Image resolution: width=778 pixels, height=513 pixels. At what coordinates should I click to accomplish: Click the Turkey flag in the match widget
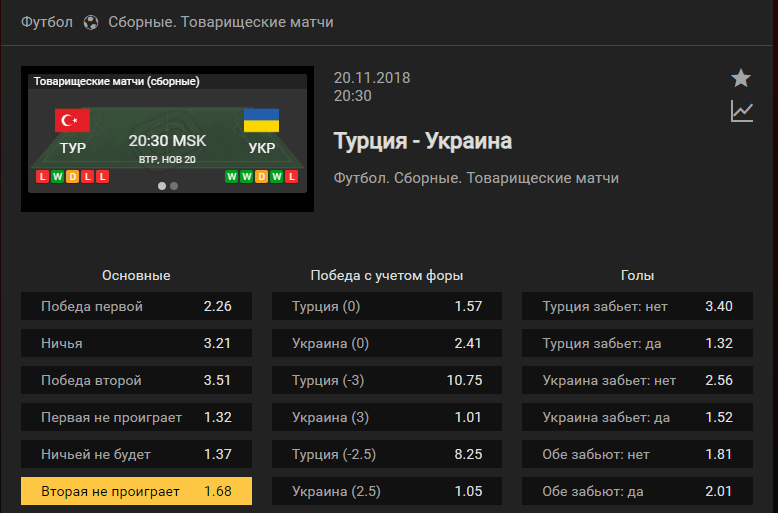pos(72,120)
